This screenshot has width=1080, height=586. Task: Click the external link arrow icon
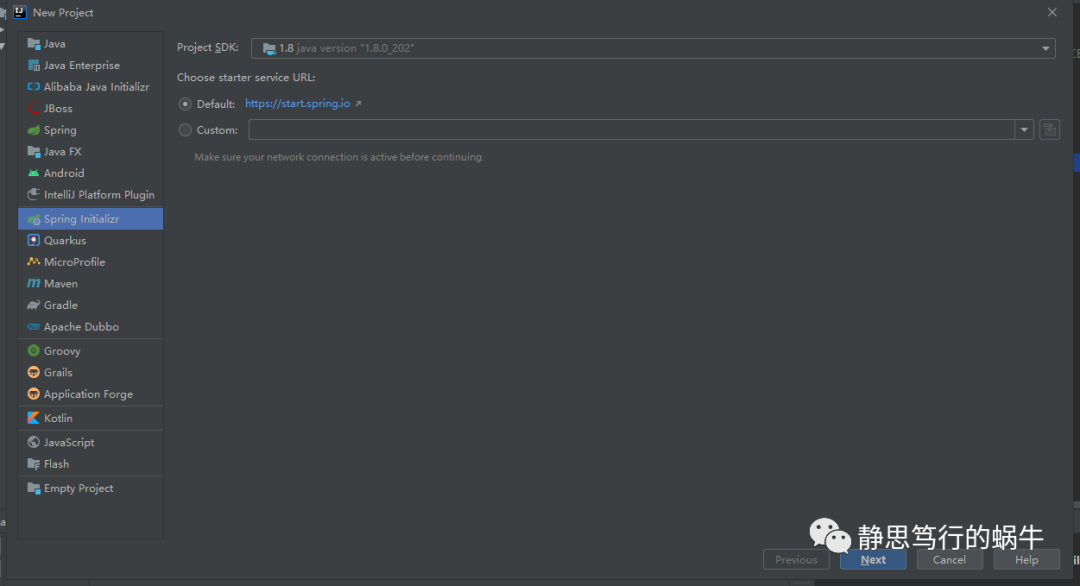[358, 104]
